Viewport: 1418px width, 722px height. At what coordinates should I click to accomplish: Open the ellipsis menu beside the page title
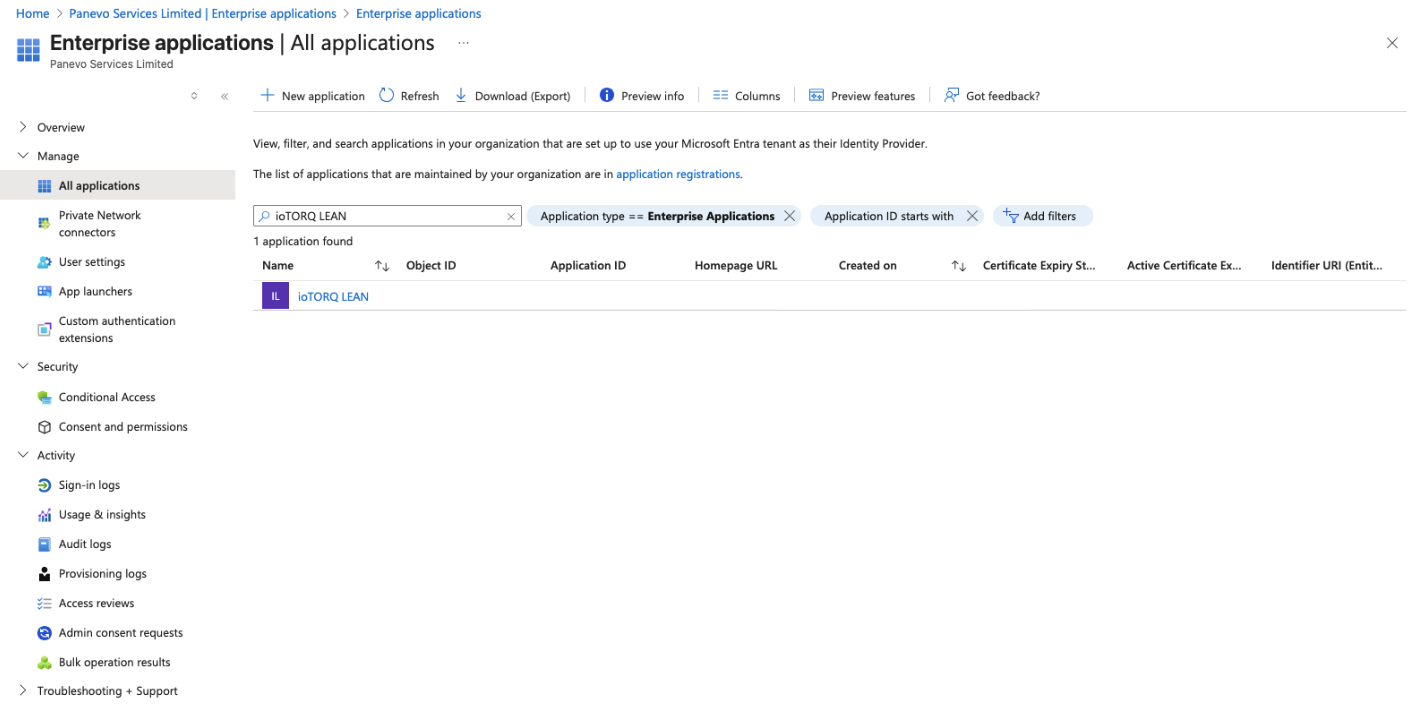tap(463, 43)
